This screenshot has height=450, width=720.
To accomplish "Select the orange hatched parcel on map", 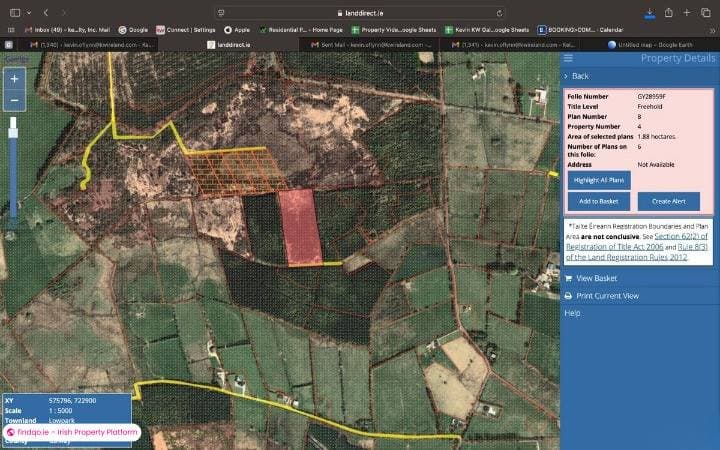I will tap(235, 171).
